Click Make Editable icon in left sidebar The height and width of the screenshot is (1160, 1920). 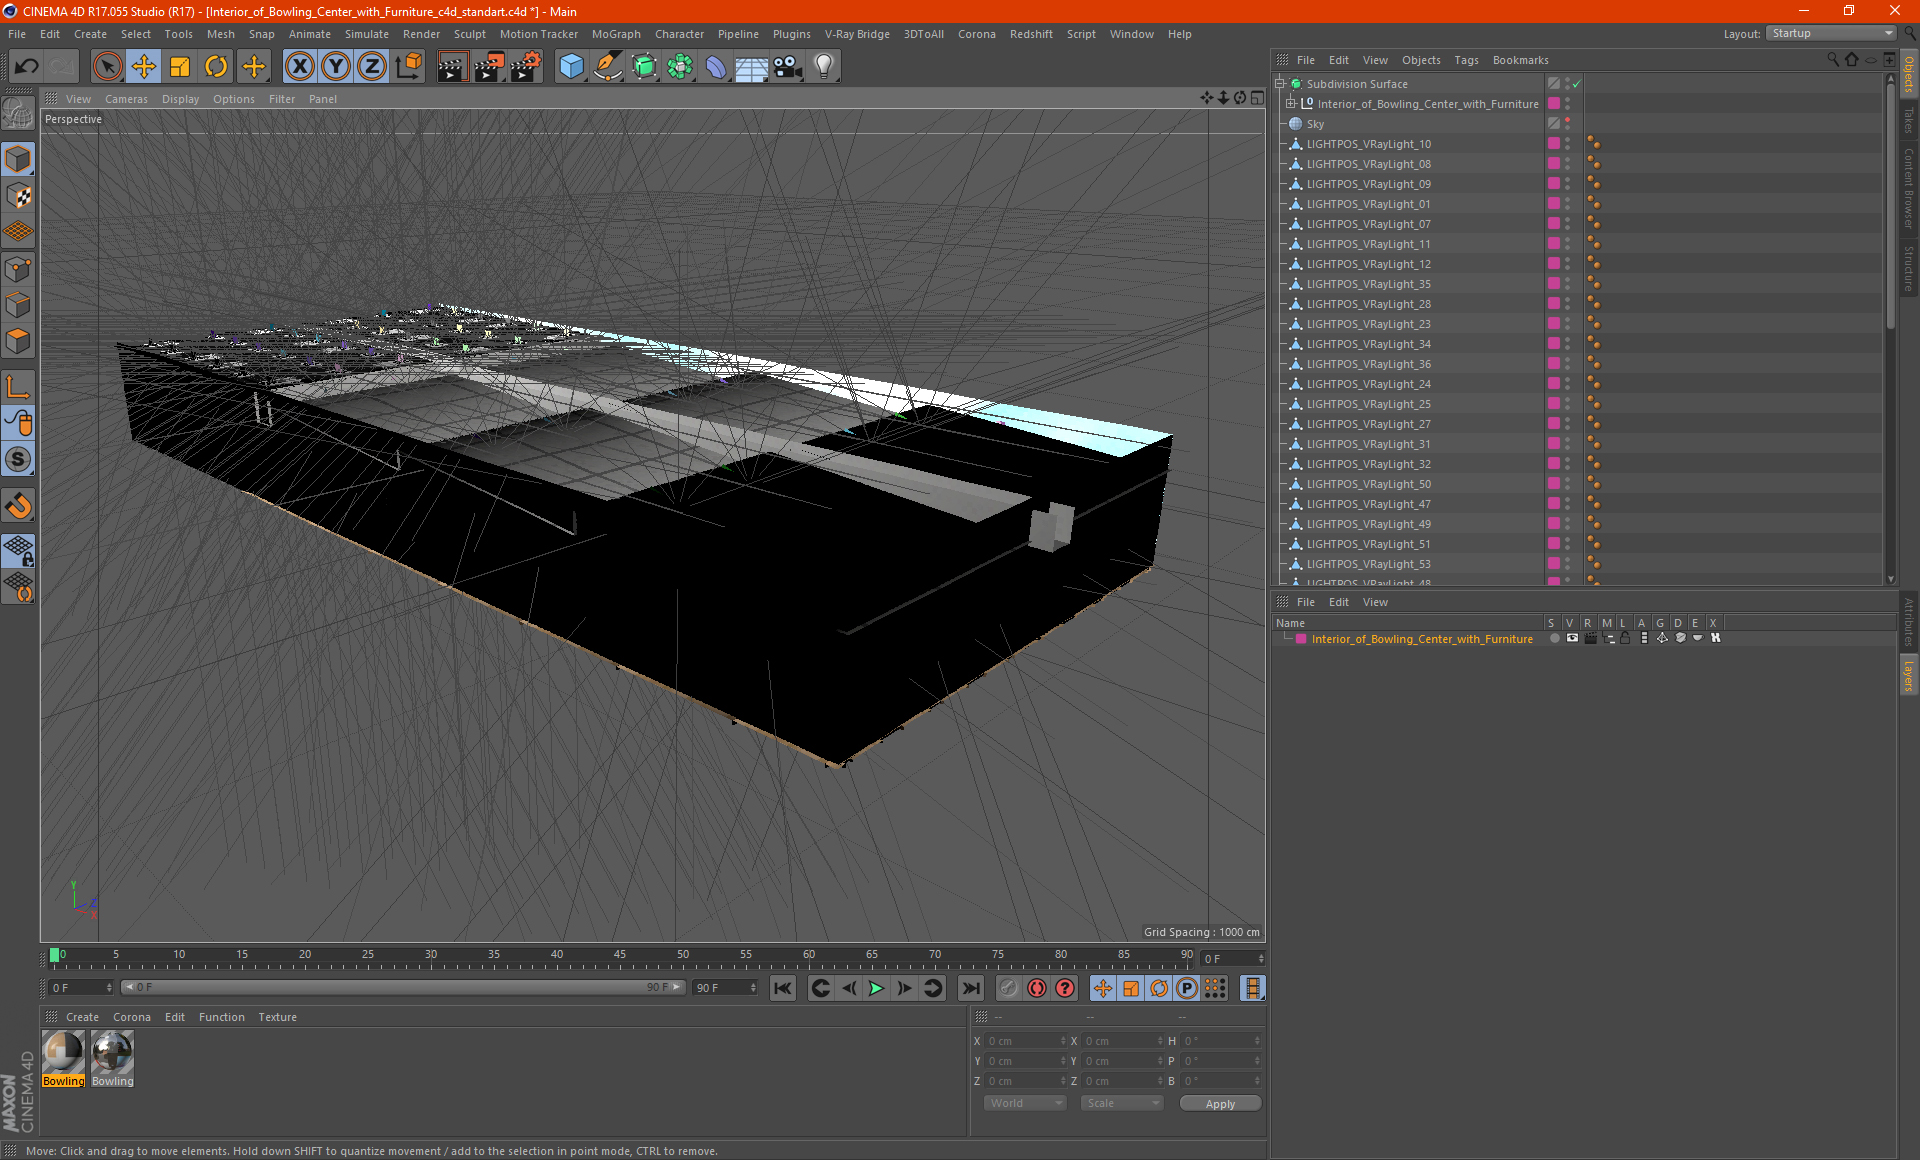pyautogui.click(x=18, y=114)
